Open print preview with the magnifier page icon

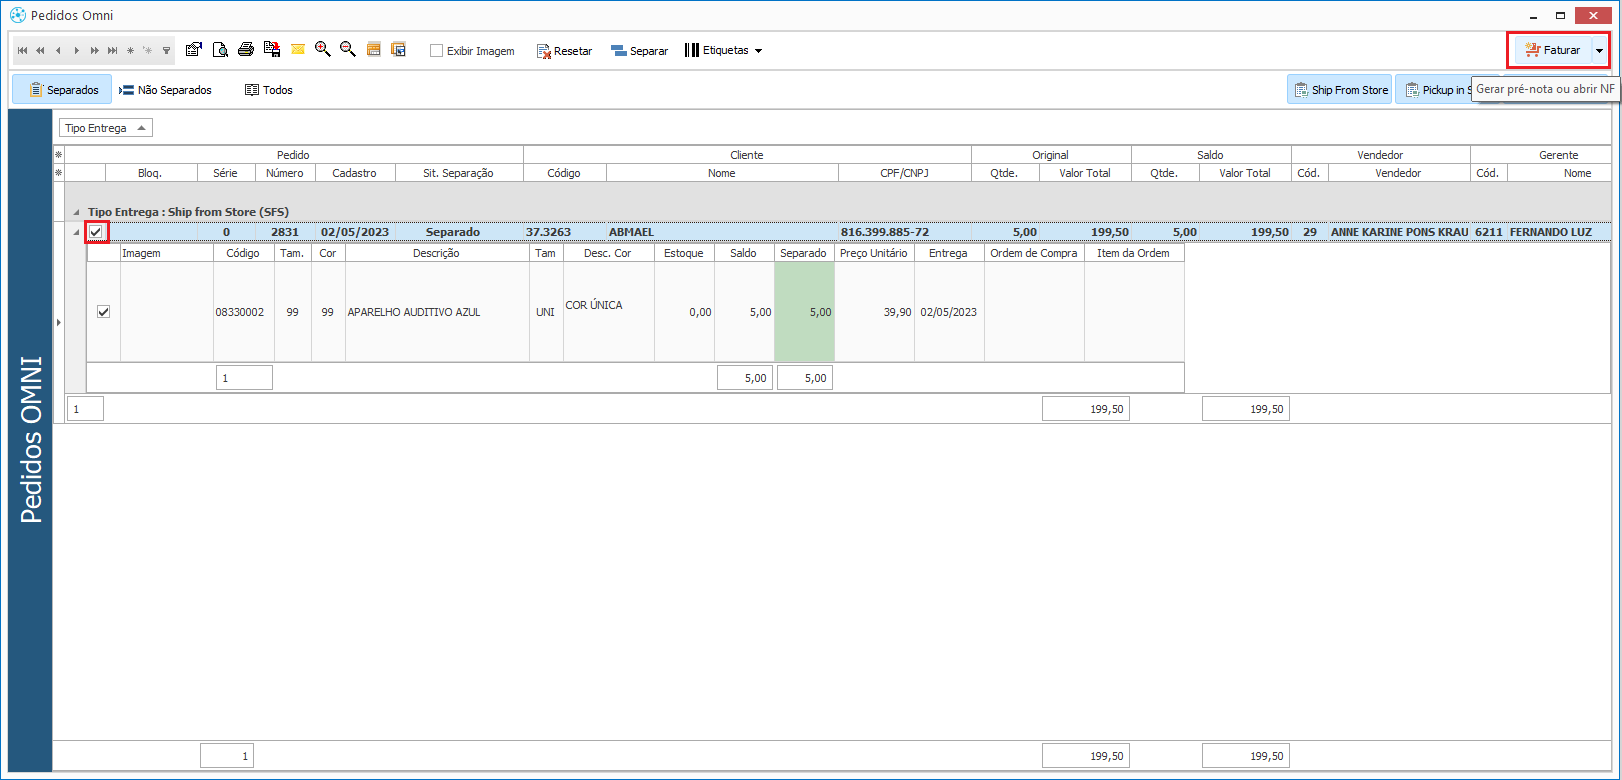point(220,49)
